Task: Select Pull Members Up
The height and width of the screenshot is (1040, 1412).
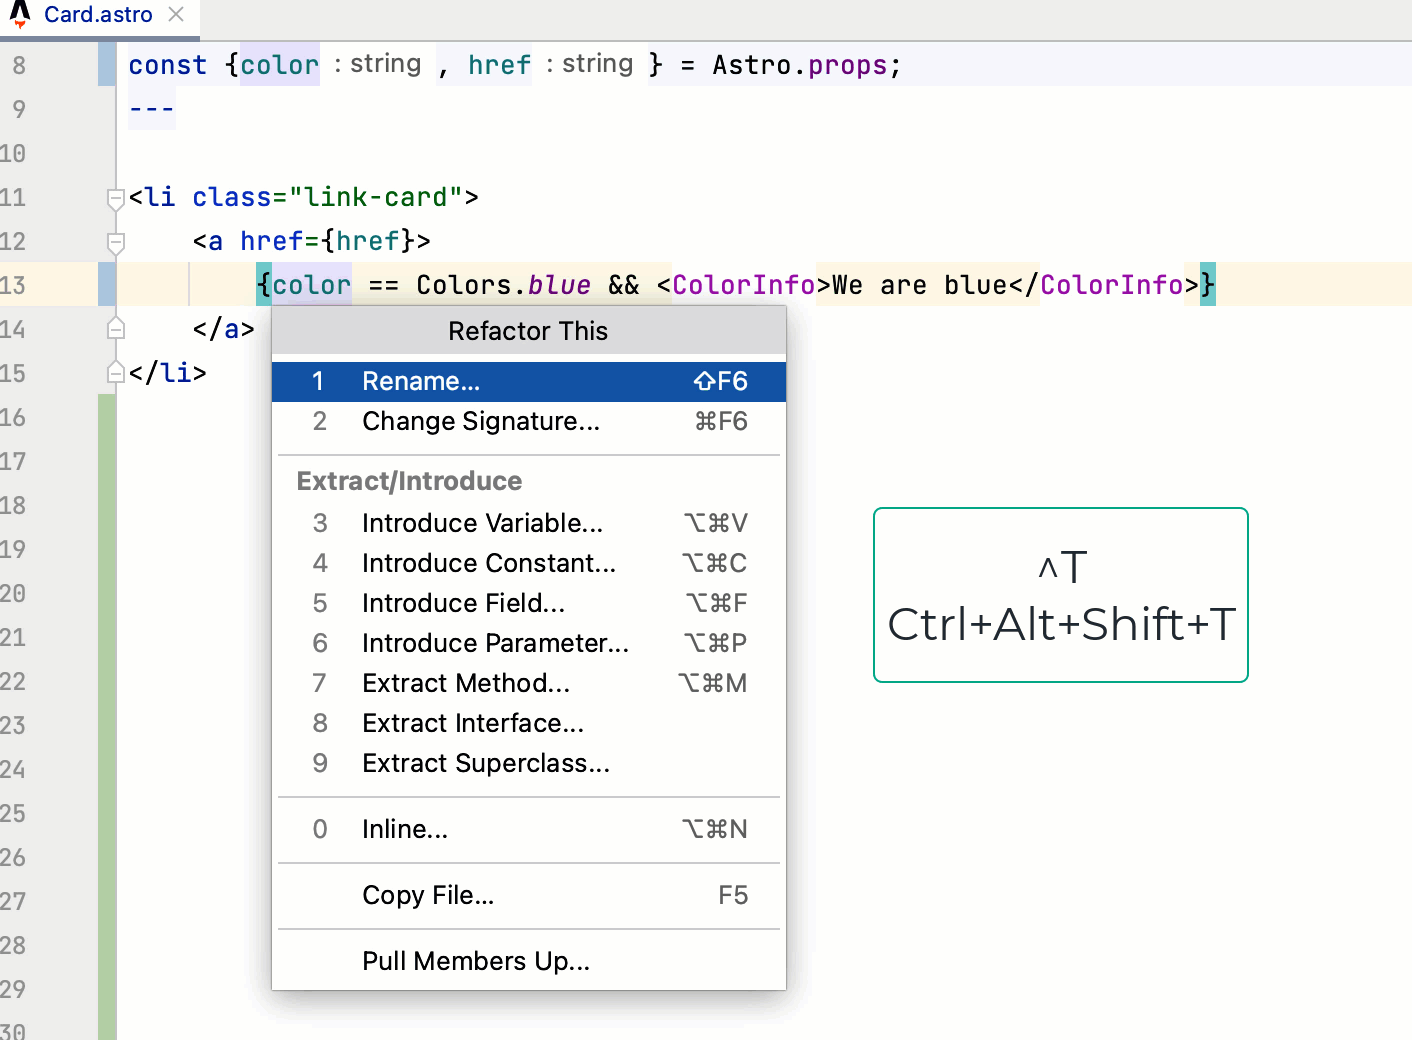Action: pos(476,961)
